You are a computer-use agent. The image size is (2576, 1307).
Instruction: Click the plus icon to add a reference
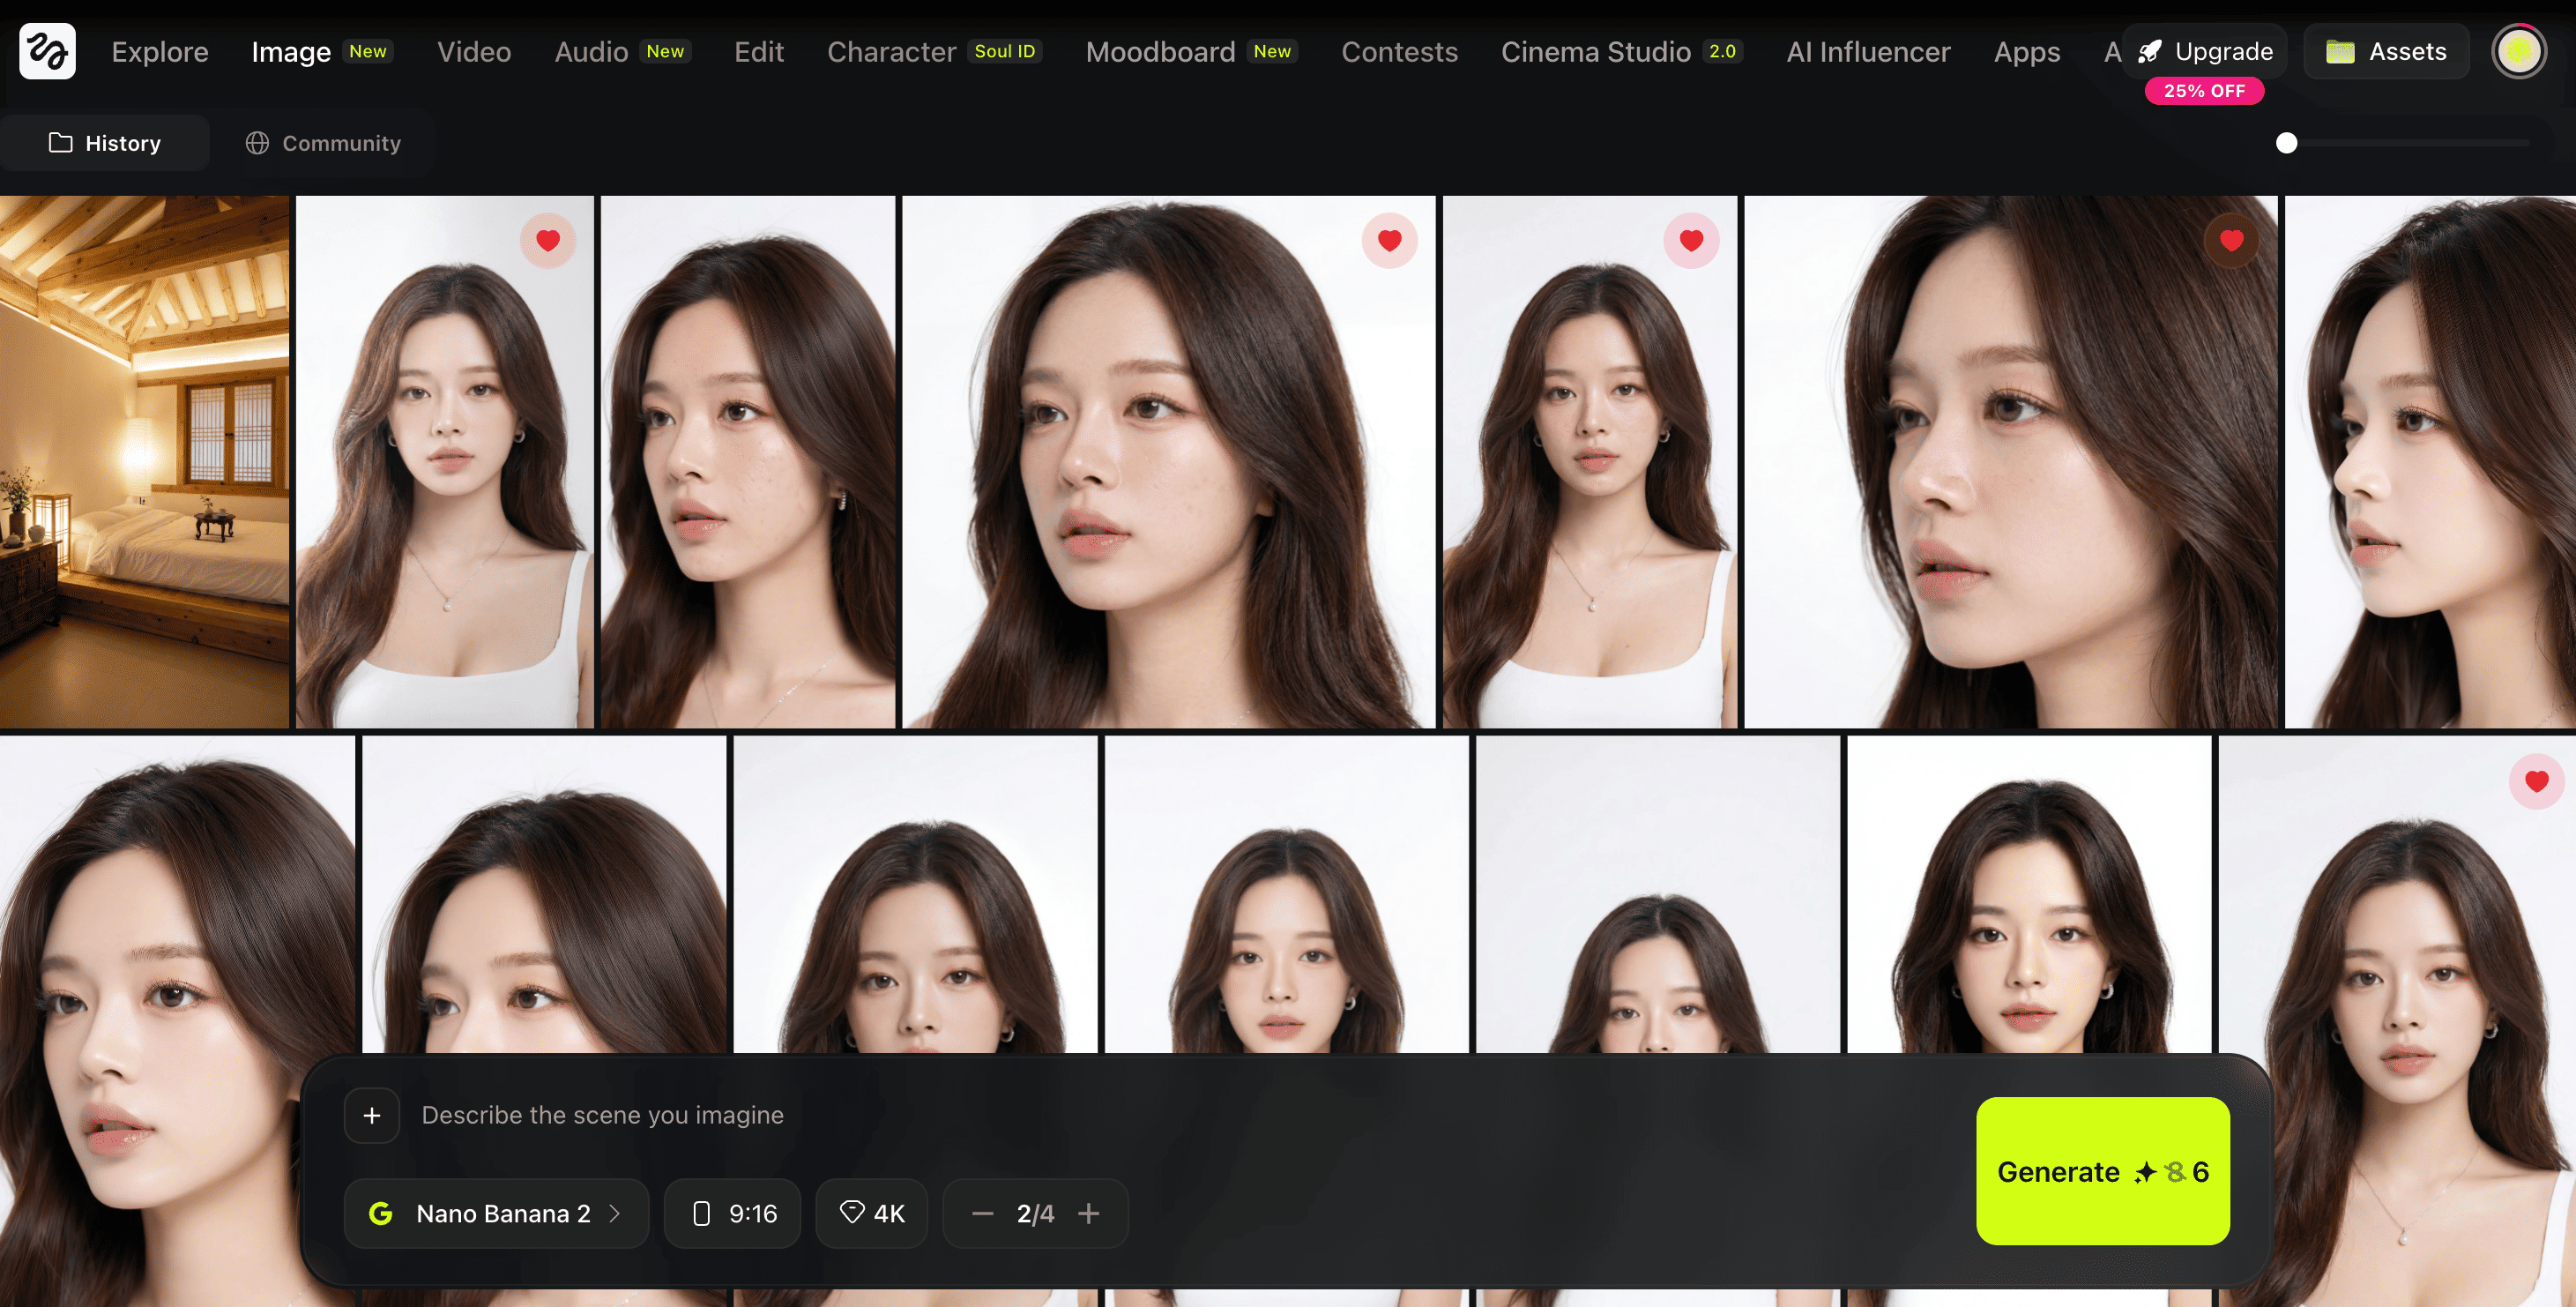pyautogui.click(x=371, y=1115)
